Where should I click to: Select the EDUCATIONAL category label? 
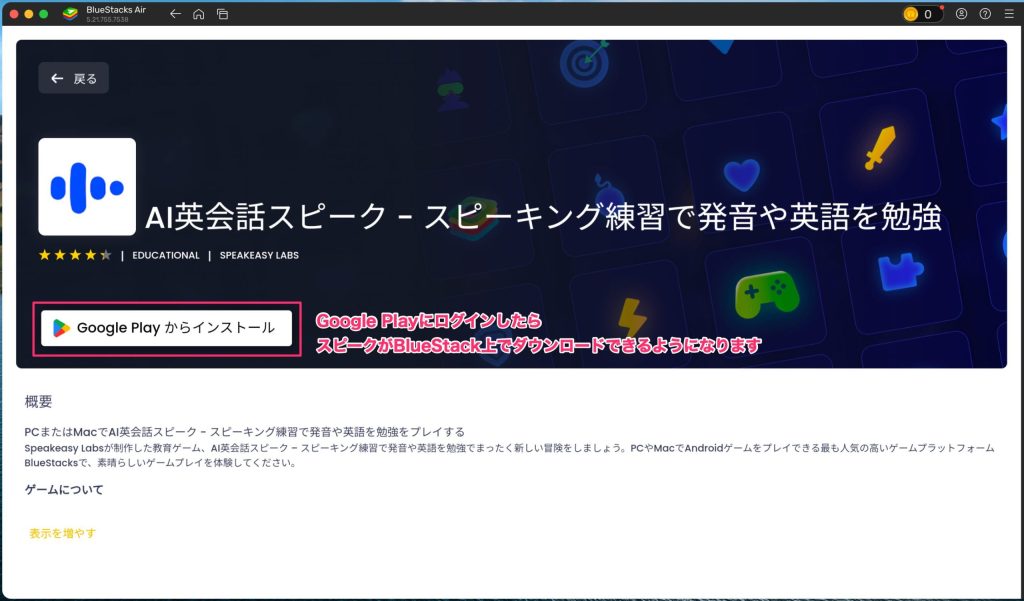[166, 255]
